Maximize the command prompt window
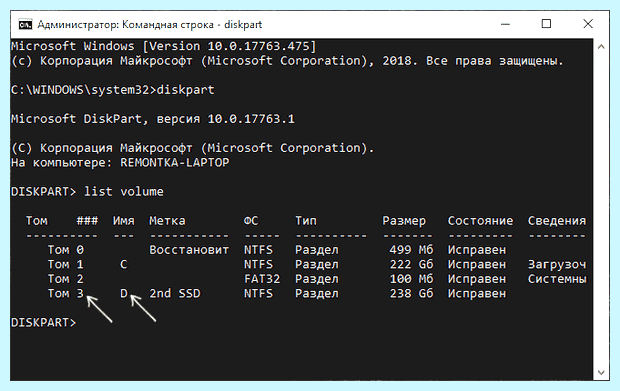The width and height of the screenshot is (620, 391). click(546, 24)
